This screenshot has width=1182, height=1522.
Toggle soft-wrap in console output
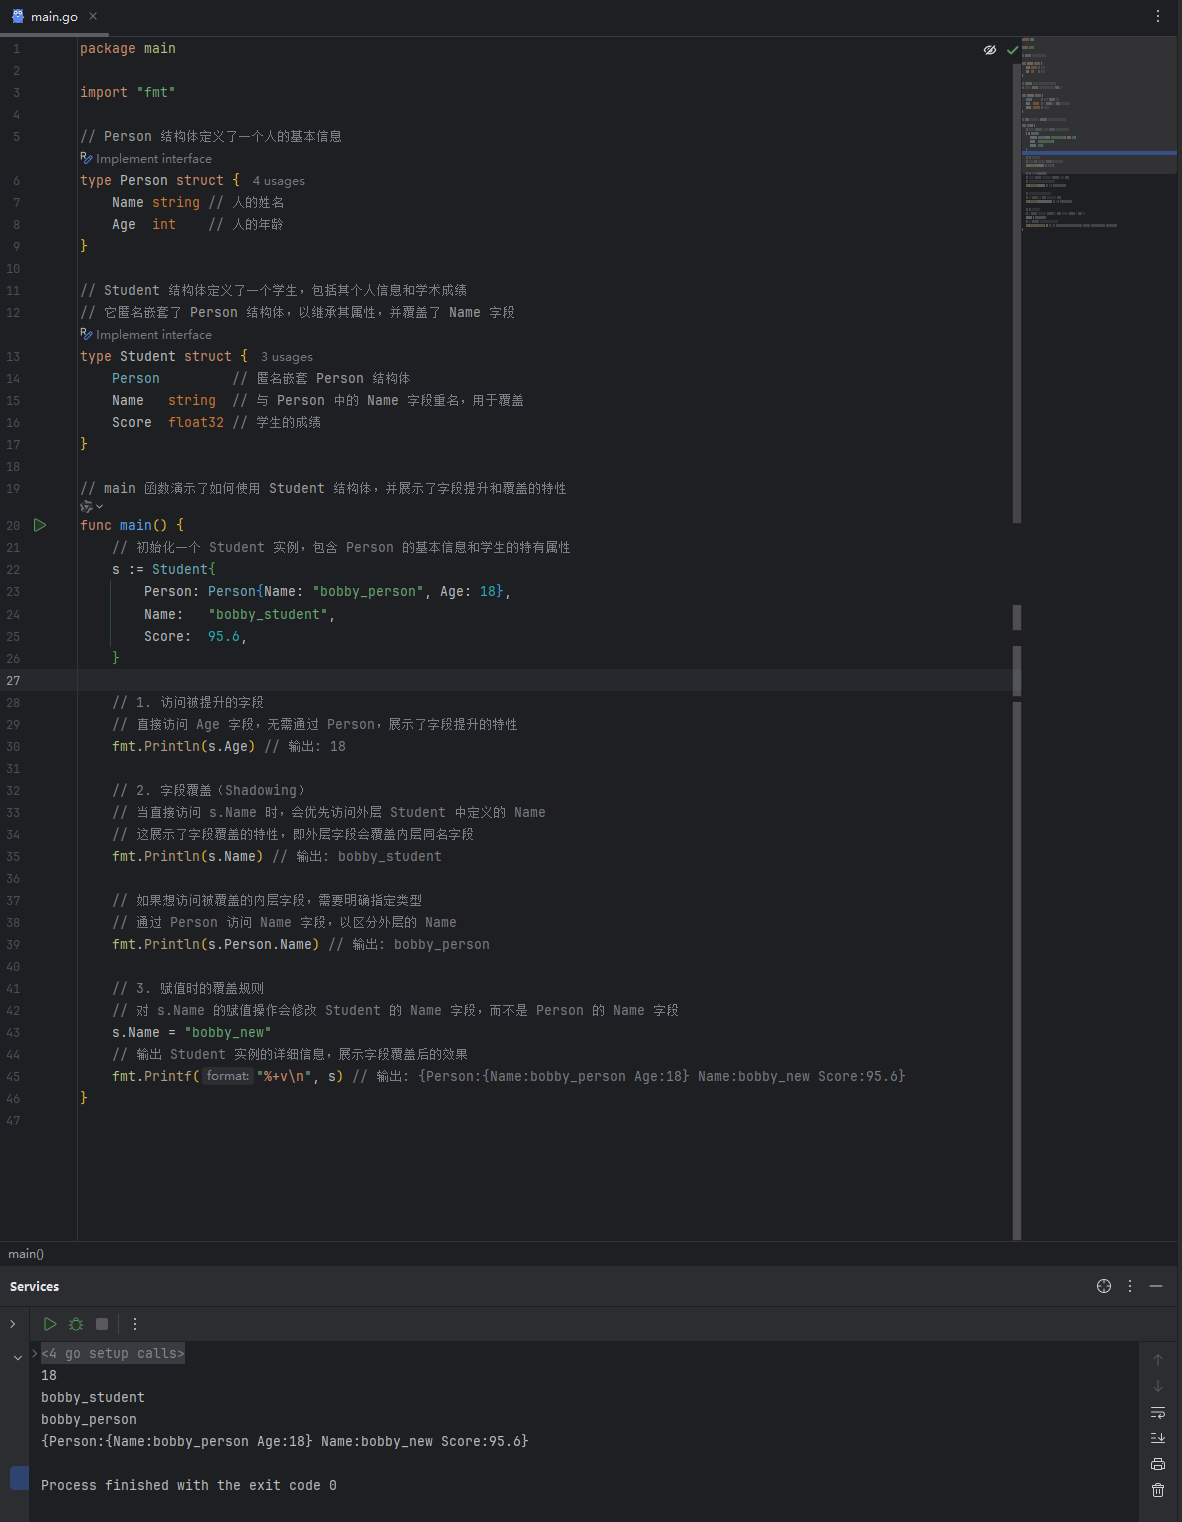[1158, 1412]
